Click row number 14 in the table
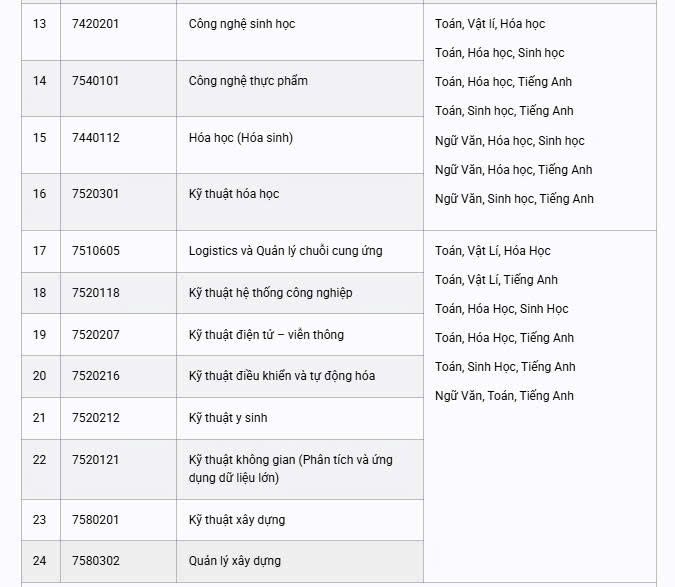This screenshot has height=587, width=675. click(40, 81)
